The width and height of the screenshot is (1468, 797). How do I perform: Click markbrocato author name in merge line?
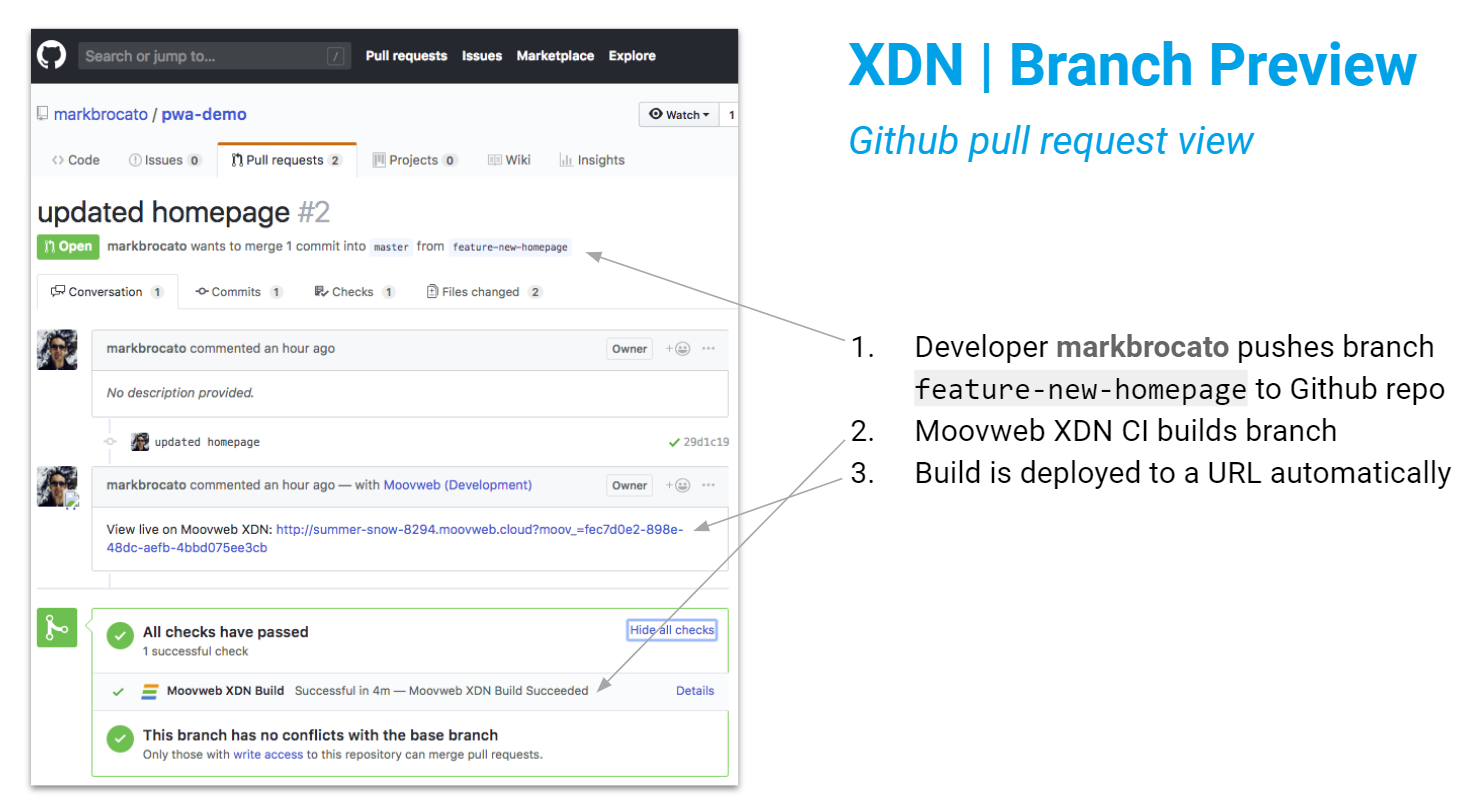click(x=146, y=246)
